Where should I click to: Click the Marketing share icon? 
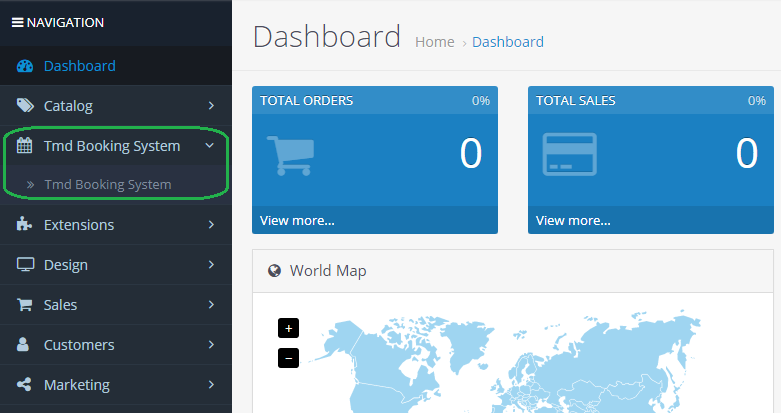click(24, 384)
